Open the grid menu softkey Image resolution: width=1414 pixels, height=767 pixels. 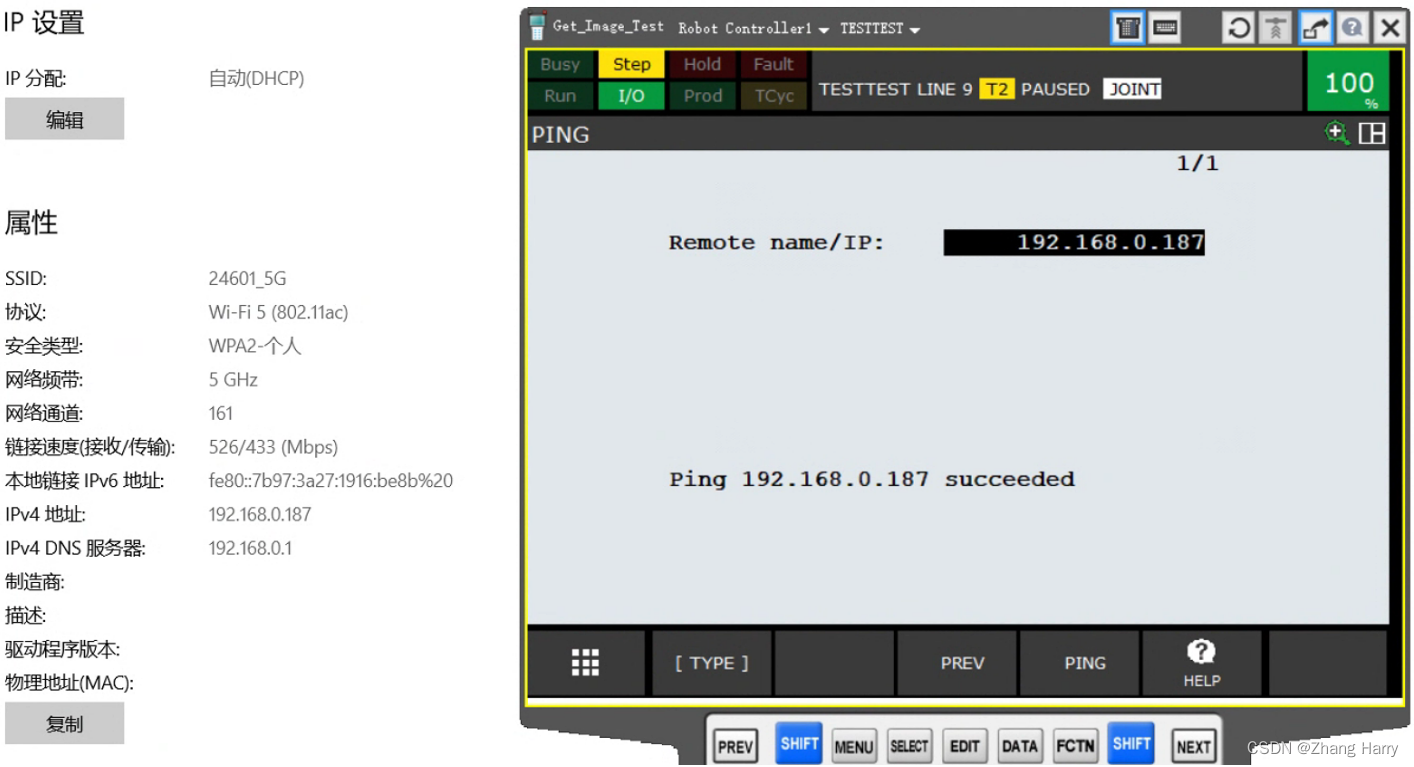(x=586, y=663)
